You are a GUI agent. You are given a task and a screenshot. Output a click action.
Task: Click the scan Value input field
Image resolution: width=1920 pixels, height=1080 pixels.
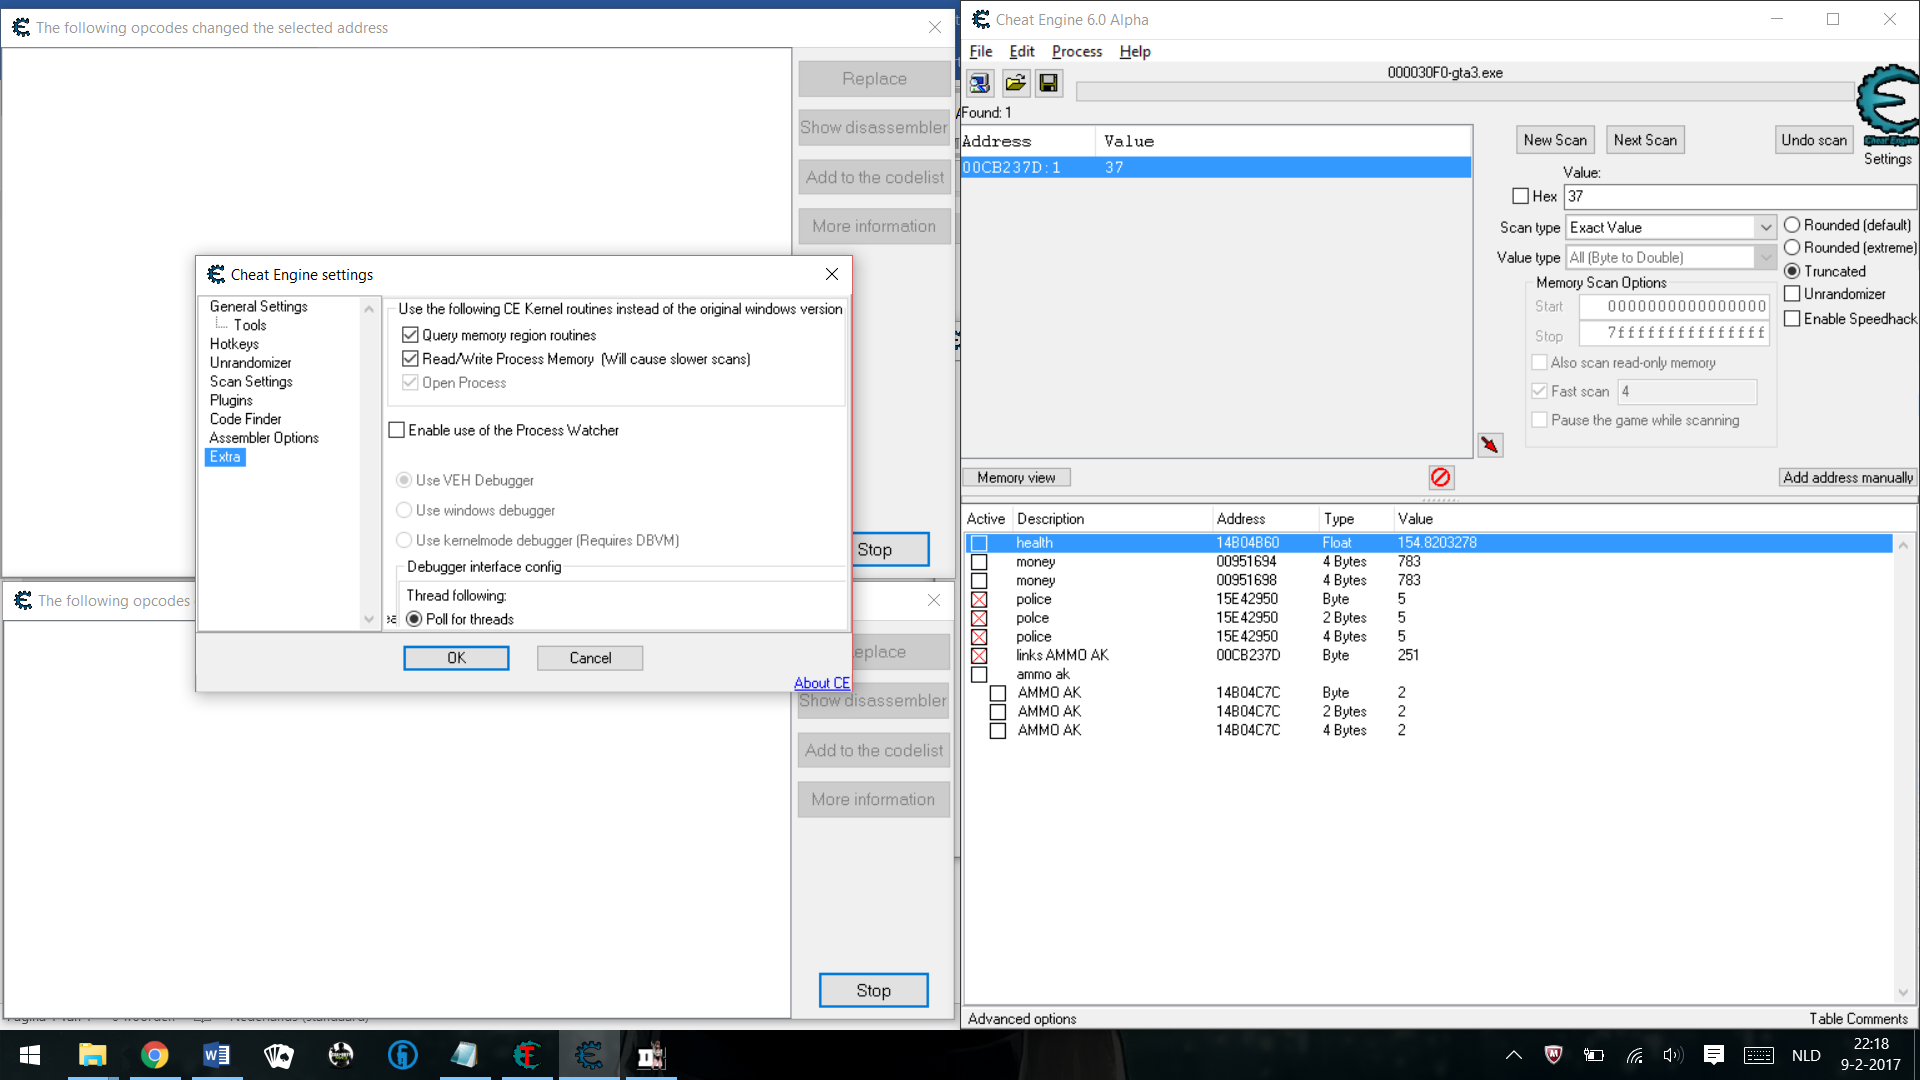coord(1739,197)
